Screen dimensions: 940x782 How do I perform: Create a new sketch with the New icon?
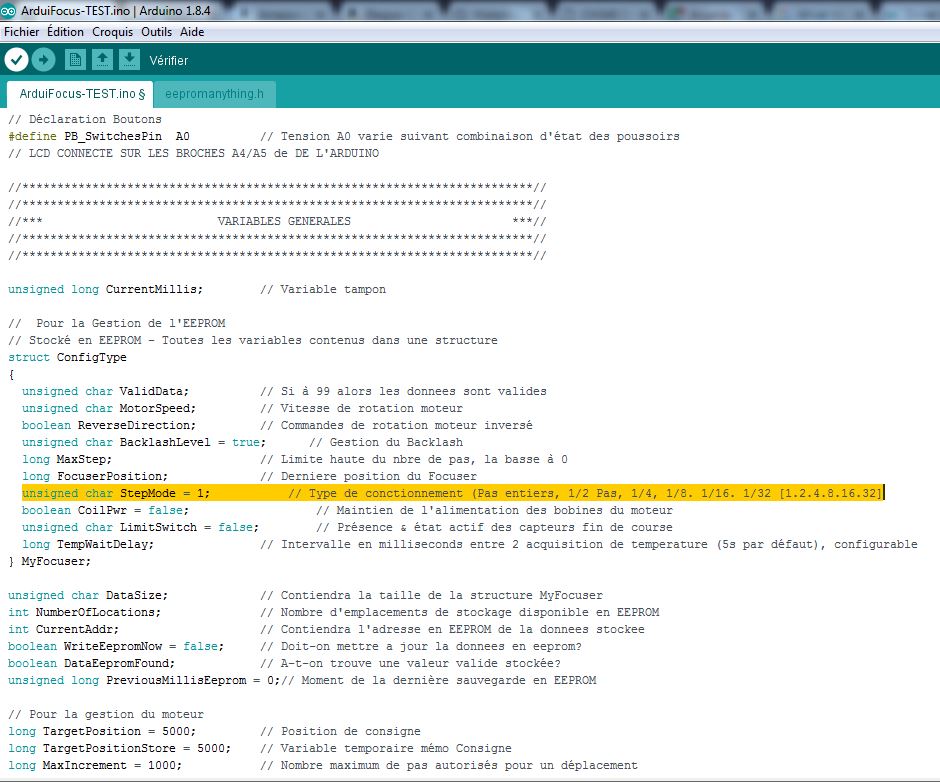[x=75, y=59]
